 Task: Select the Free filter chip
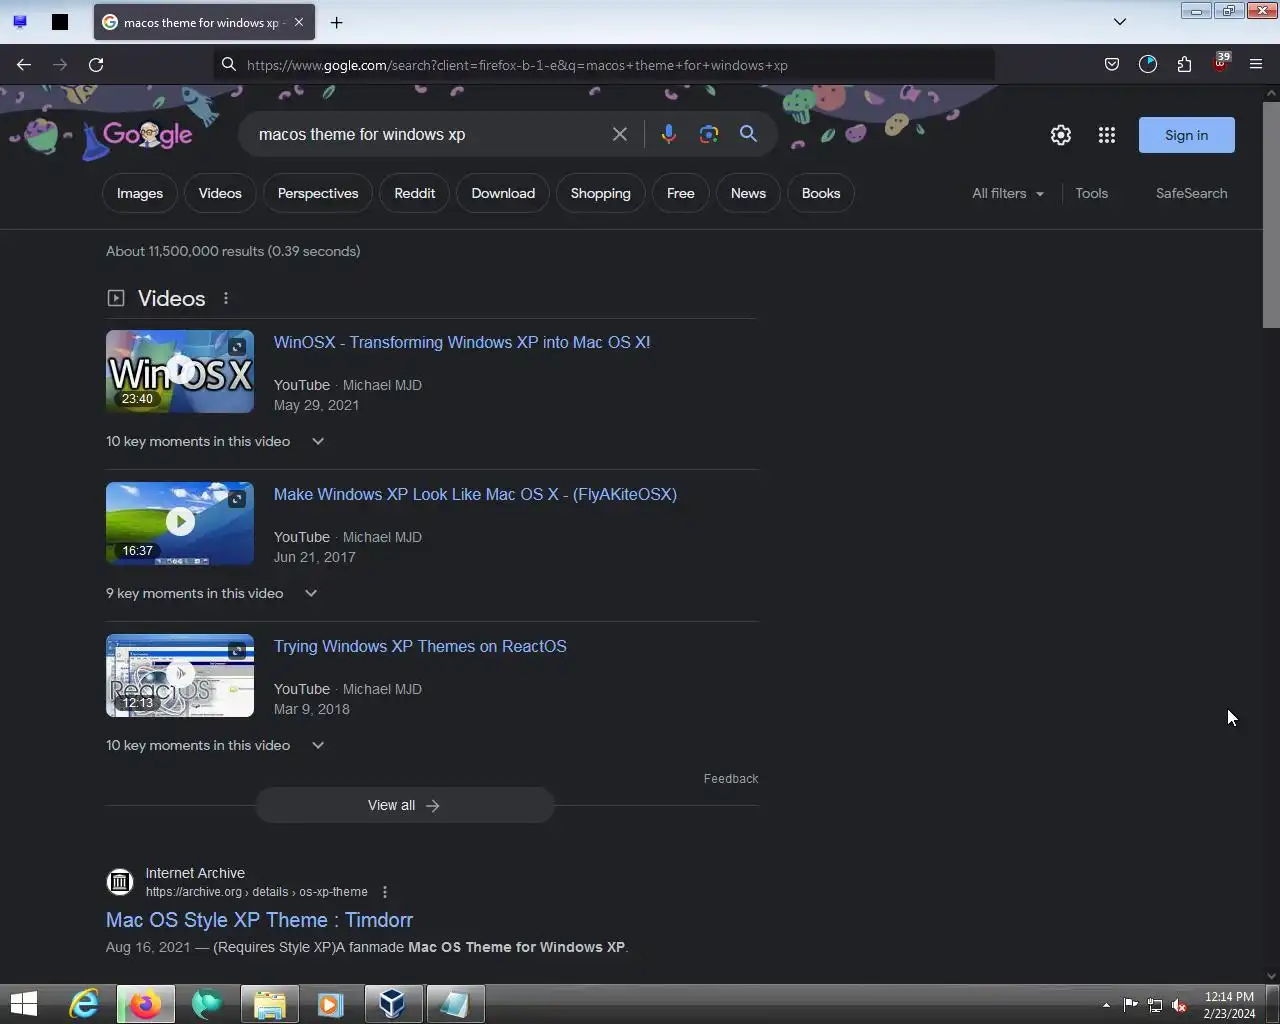[x=681, y=193]
